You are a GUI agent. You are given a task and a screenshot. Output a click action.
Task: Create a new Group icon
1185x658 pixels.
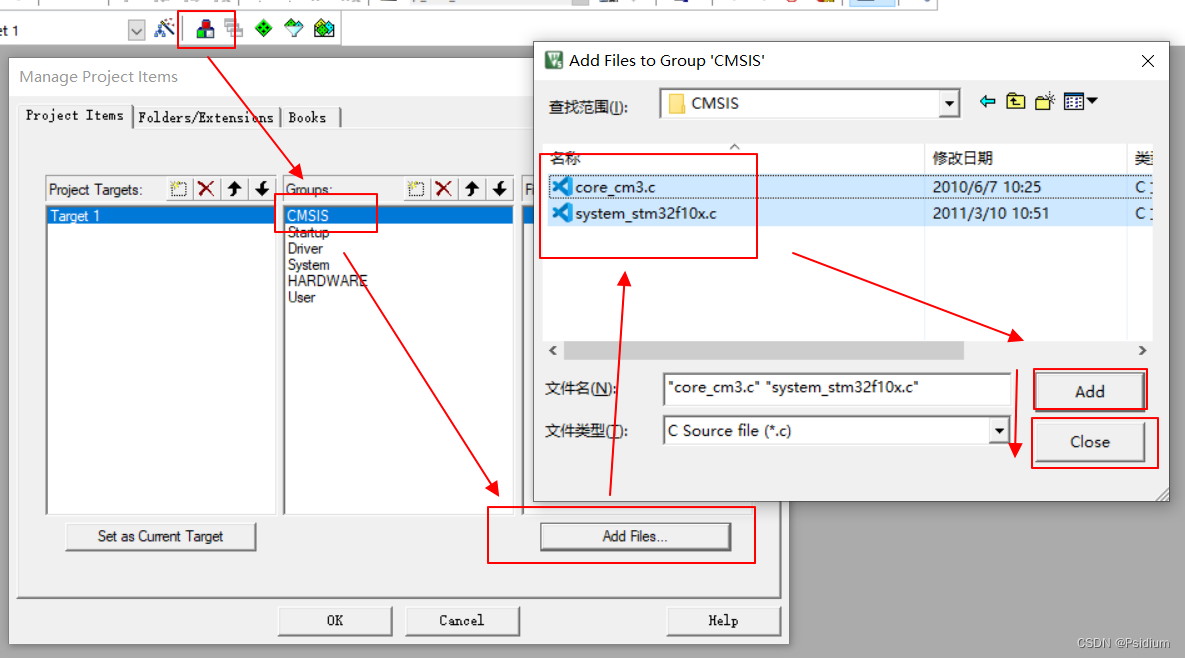416,189
